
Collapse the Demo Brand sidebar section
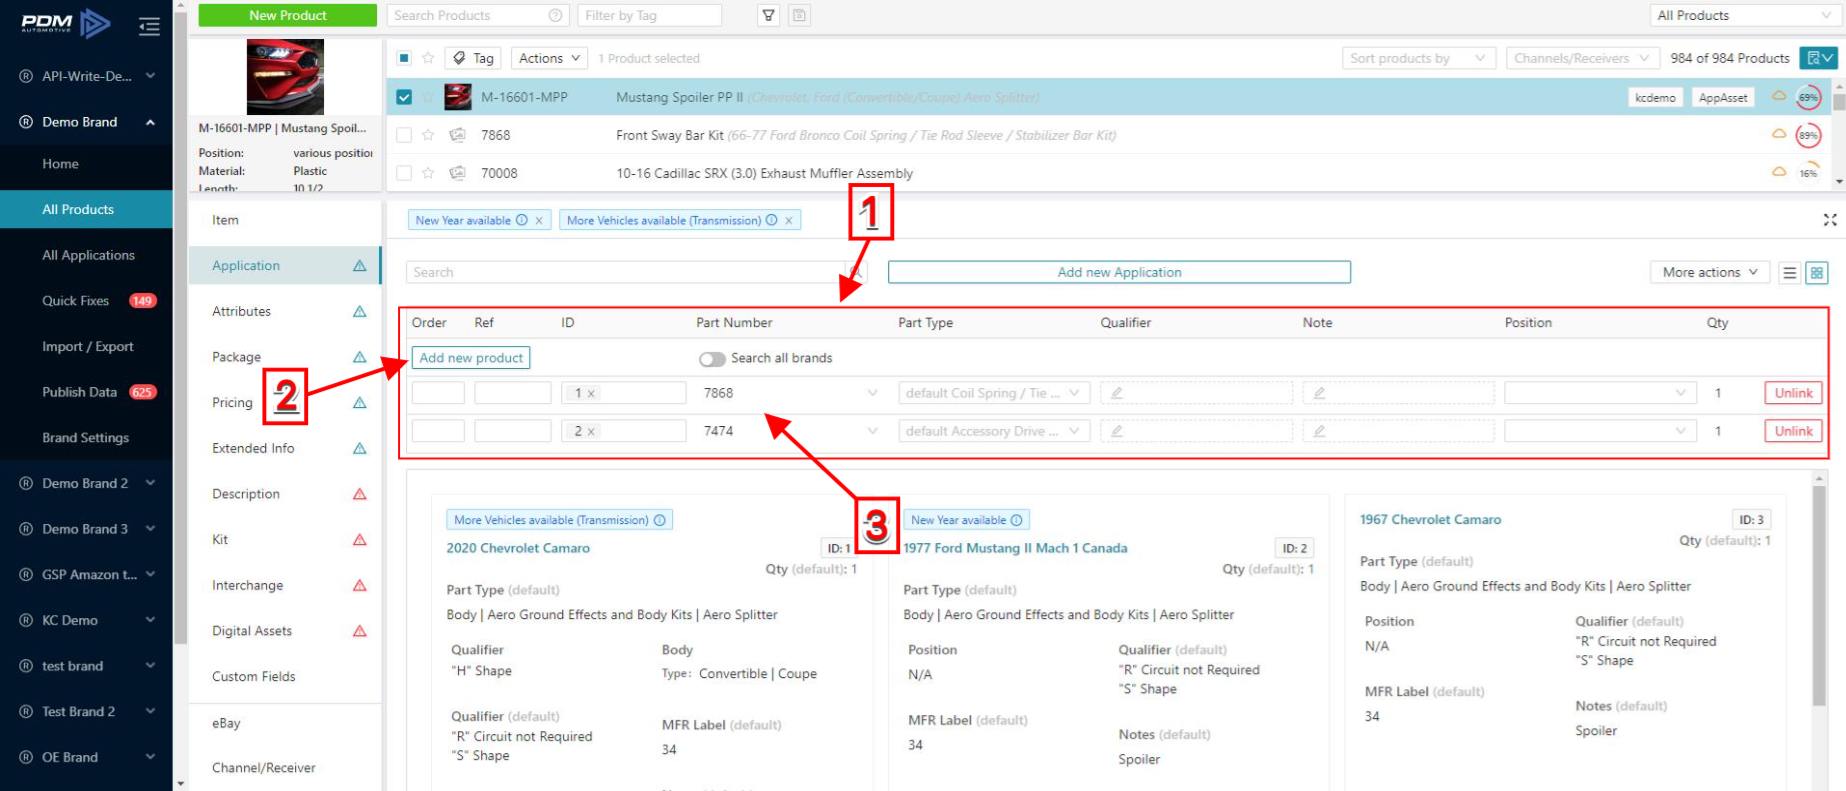(x=150, y=122)
